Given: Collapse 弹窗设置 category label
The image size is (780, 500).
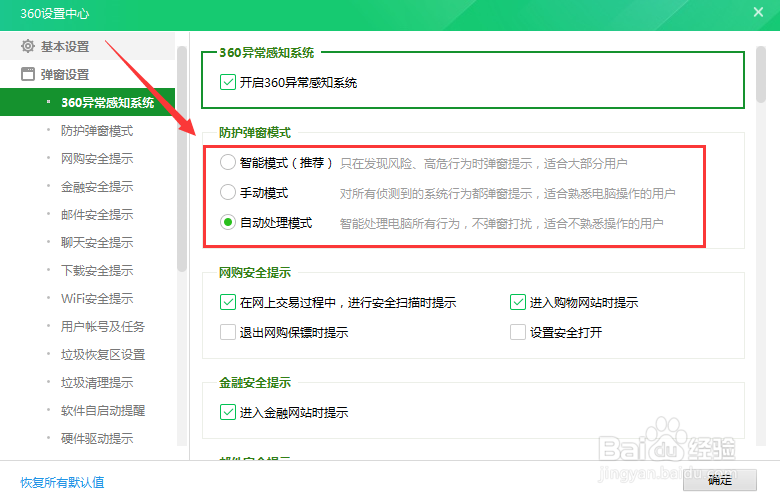Looking at the screenshot, I should pyautogui.click(x=65, y=75).
